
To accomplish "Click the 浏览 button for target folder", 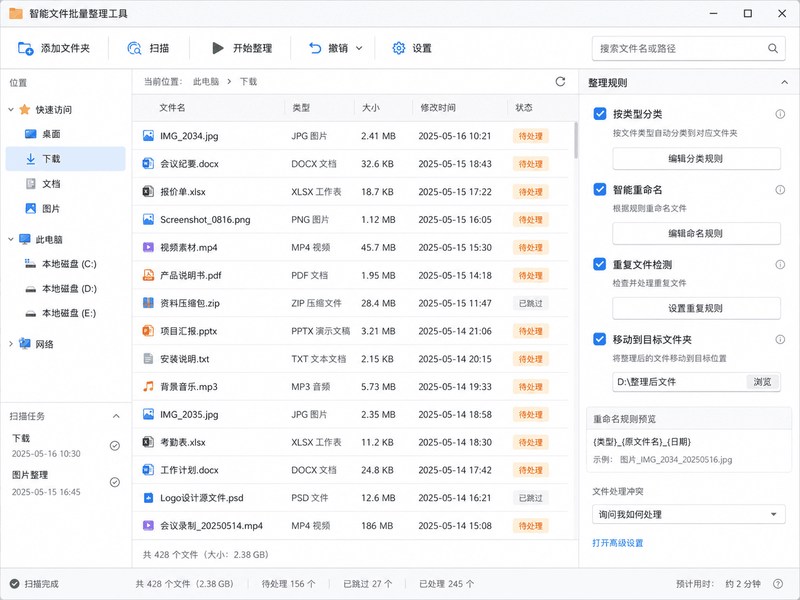I will point(763,382).
